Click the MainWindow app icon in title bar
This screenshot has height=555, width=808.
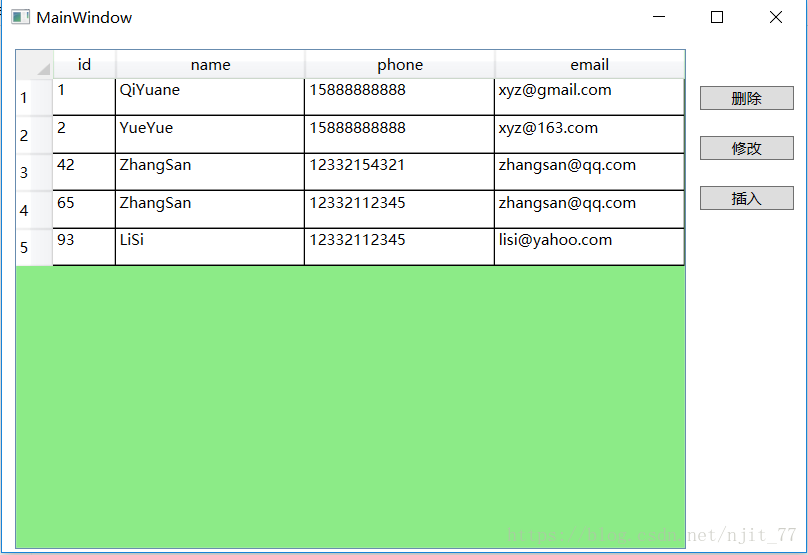coord(20,17)
